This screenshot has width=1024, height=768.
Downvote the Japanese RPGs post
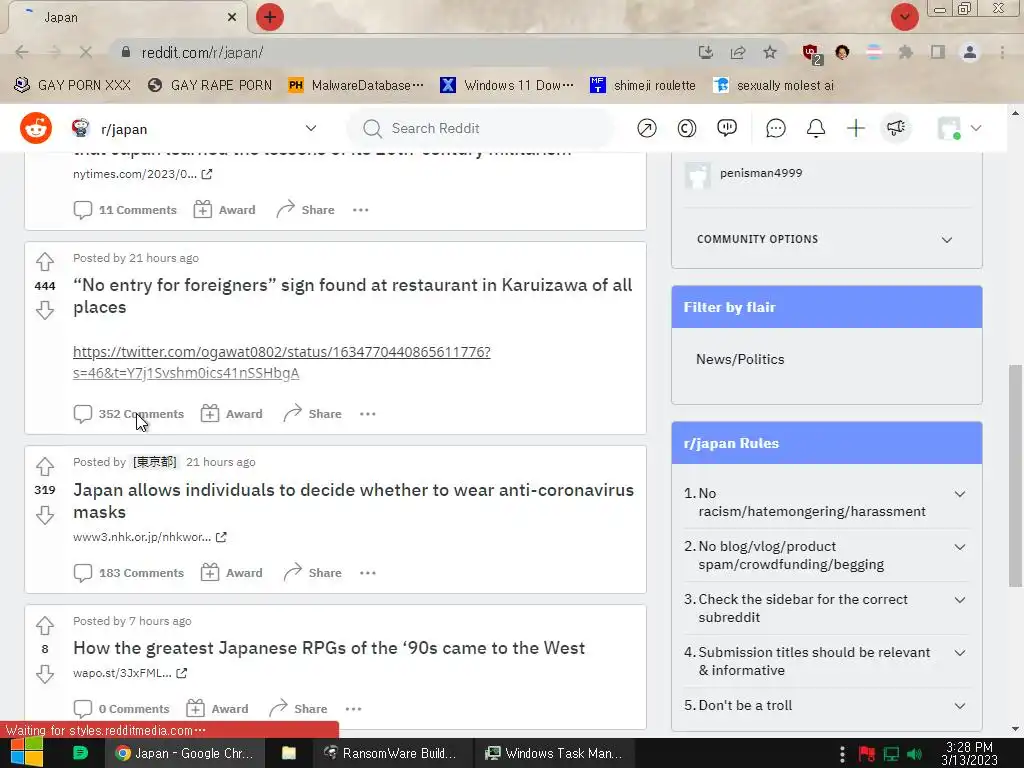pos(44,674)
